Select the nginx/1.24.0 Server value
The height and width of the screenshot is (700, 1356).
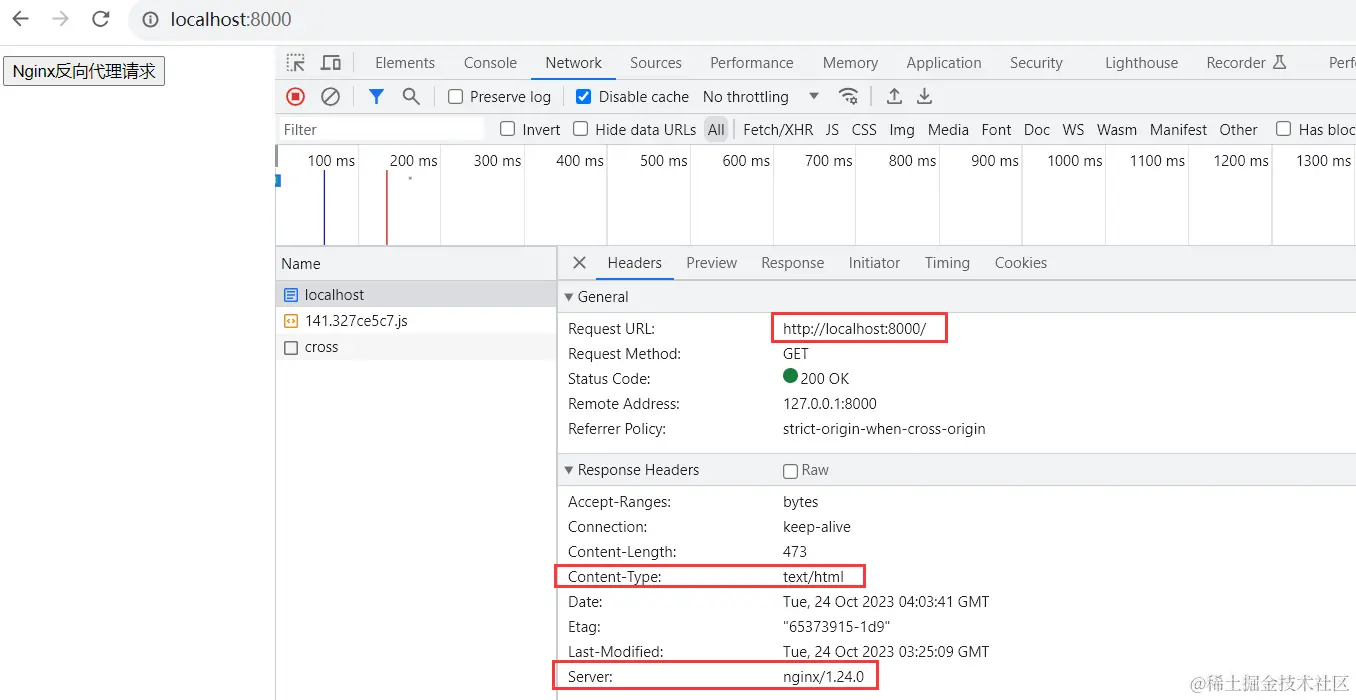click(823, 677)
